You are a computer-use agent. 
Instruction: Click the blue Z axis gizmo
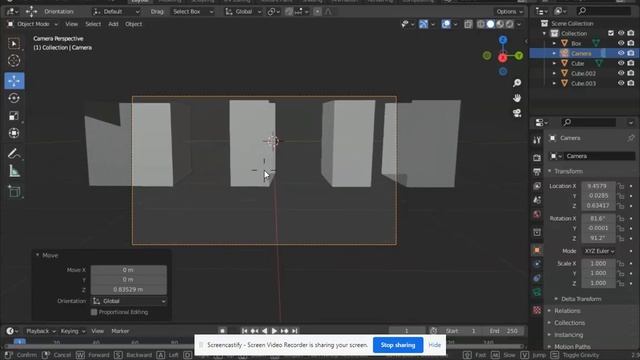tap(503, 40)
